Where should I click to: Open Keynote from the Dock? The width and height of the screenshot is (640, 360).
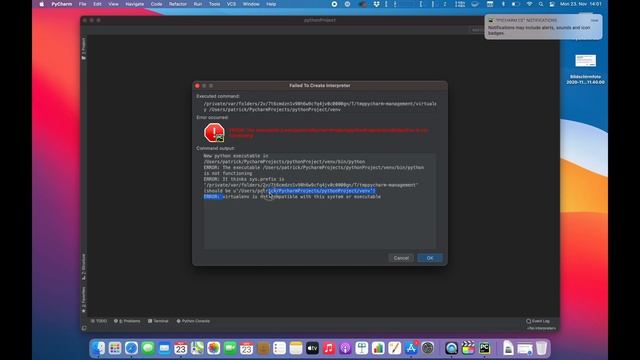tap(362, 348)
